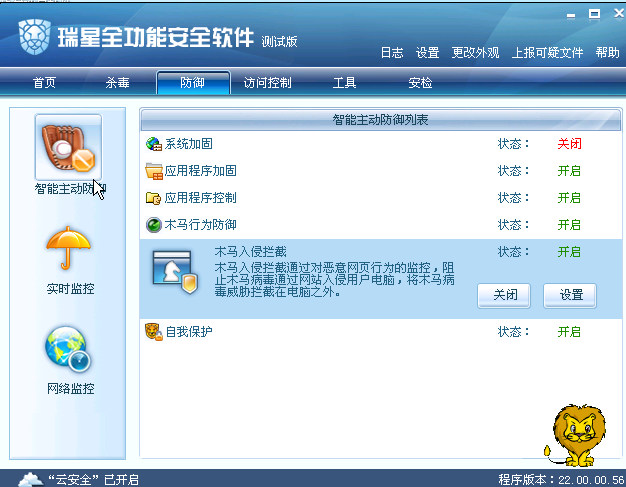Image resolution: width=626 pixels, height=487 pixels.
Task: Click the 实时监控 label
Action: click(70, 289)
